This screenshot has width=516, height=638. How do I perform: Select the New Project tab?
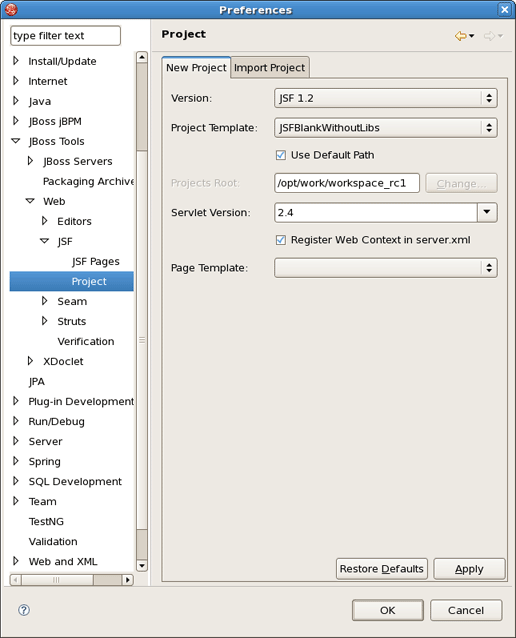point(196,68)
